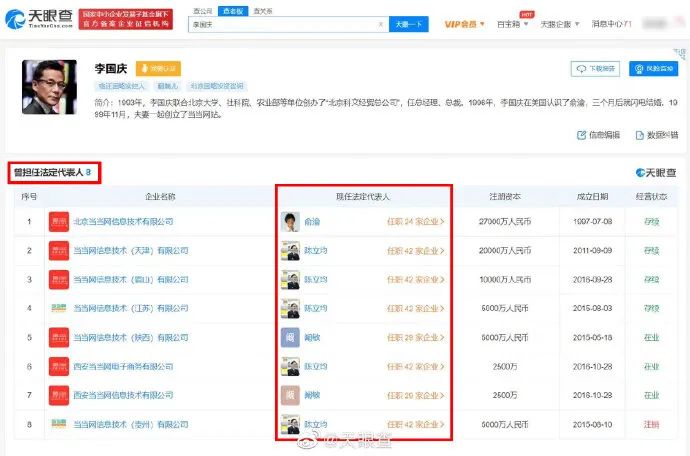Expand 任职 42 家企业 in the 西安当当网电子商务 row
Screen dimensions: 690x456
click(x=415, y=367)
